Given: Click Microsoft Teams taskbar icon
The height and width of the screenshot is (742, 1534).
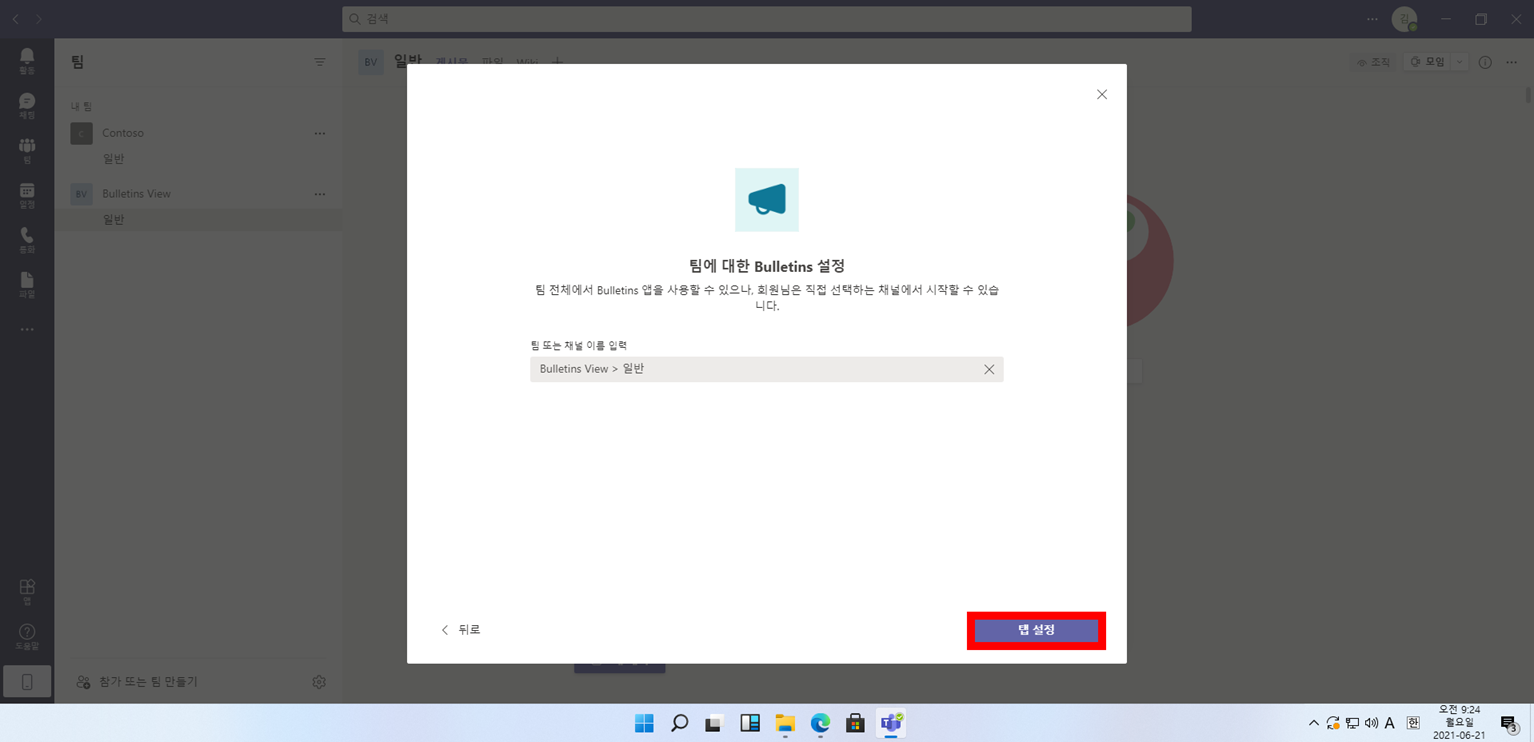Looking at the screenshot, I should coord(891,723).
